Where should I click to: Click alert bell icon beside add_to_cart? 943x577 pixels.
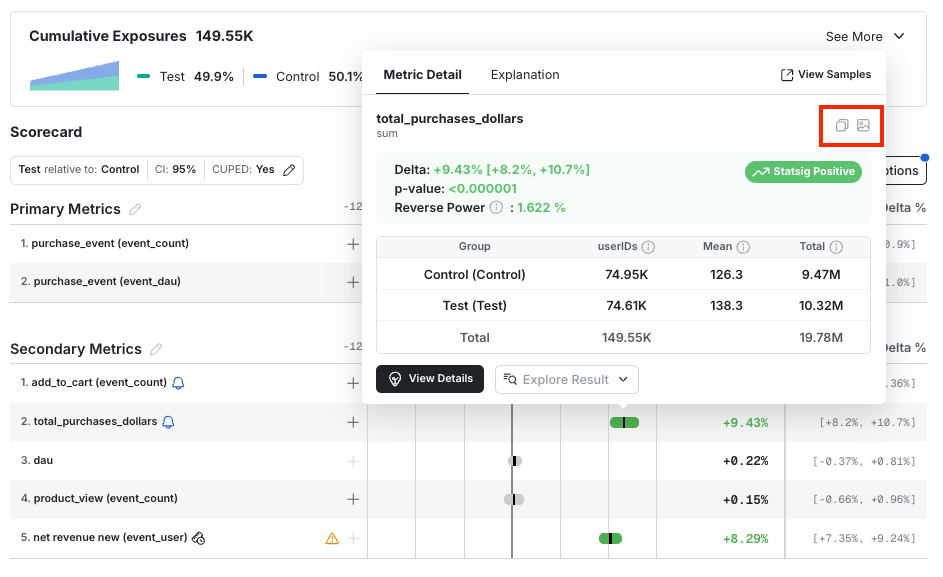(178, 383)
